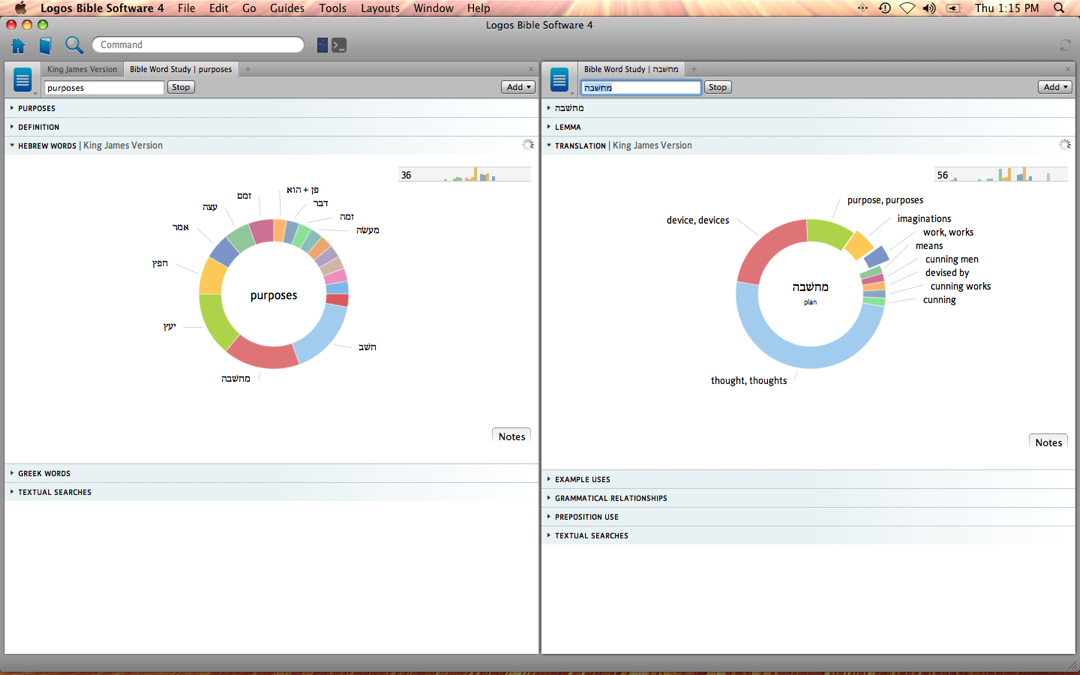Click Stop button in left panel
Image resolution: width=1080 pixels, height=675 pixels.
point(181,87)
